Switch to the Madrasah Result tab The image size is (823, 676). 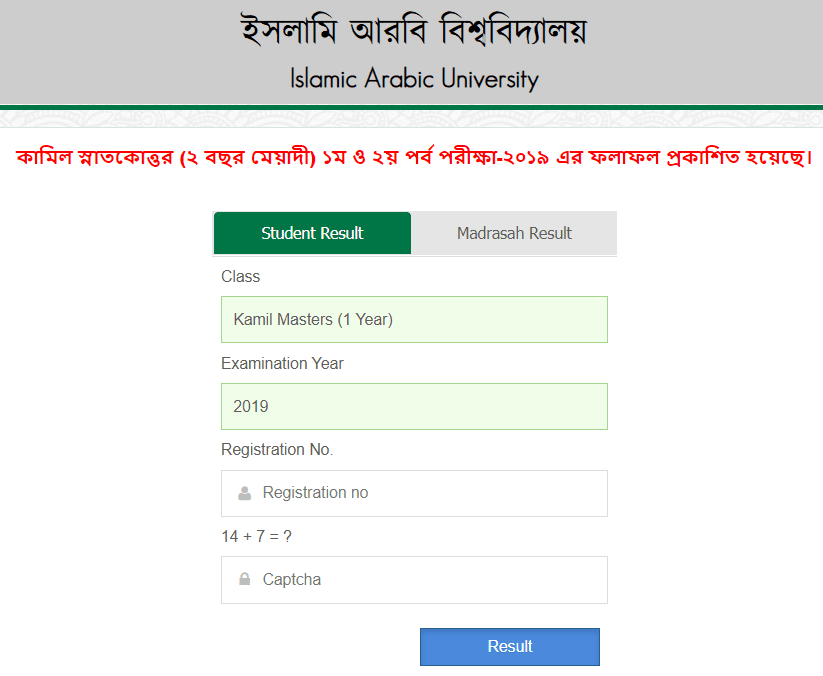pos(514,233)
